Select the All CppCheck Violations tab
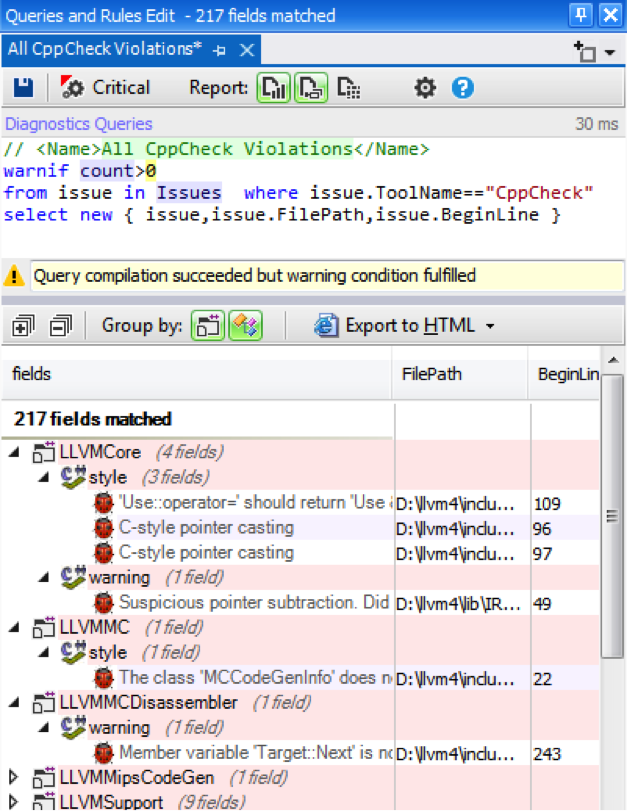This screenshot has width=628, height=811. point(104,49)
